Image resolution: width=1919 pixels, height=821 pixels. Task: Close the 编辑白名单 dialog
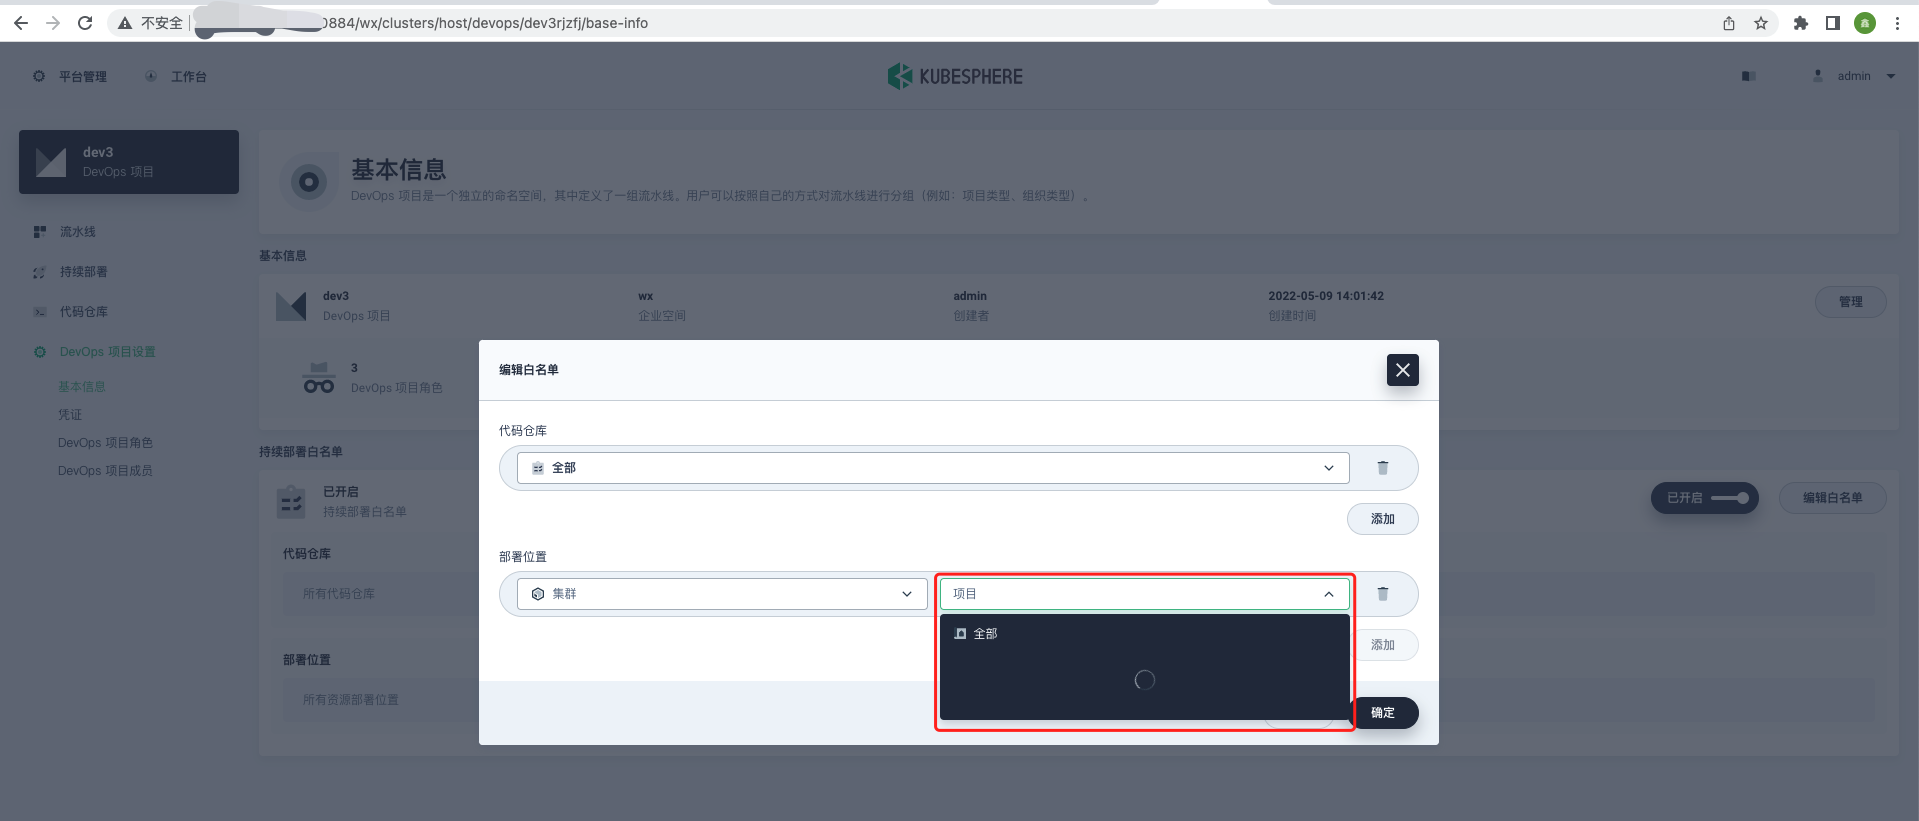click(x=1403, y=370)
